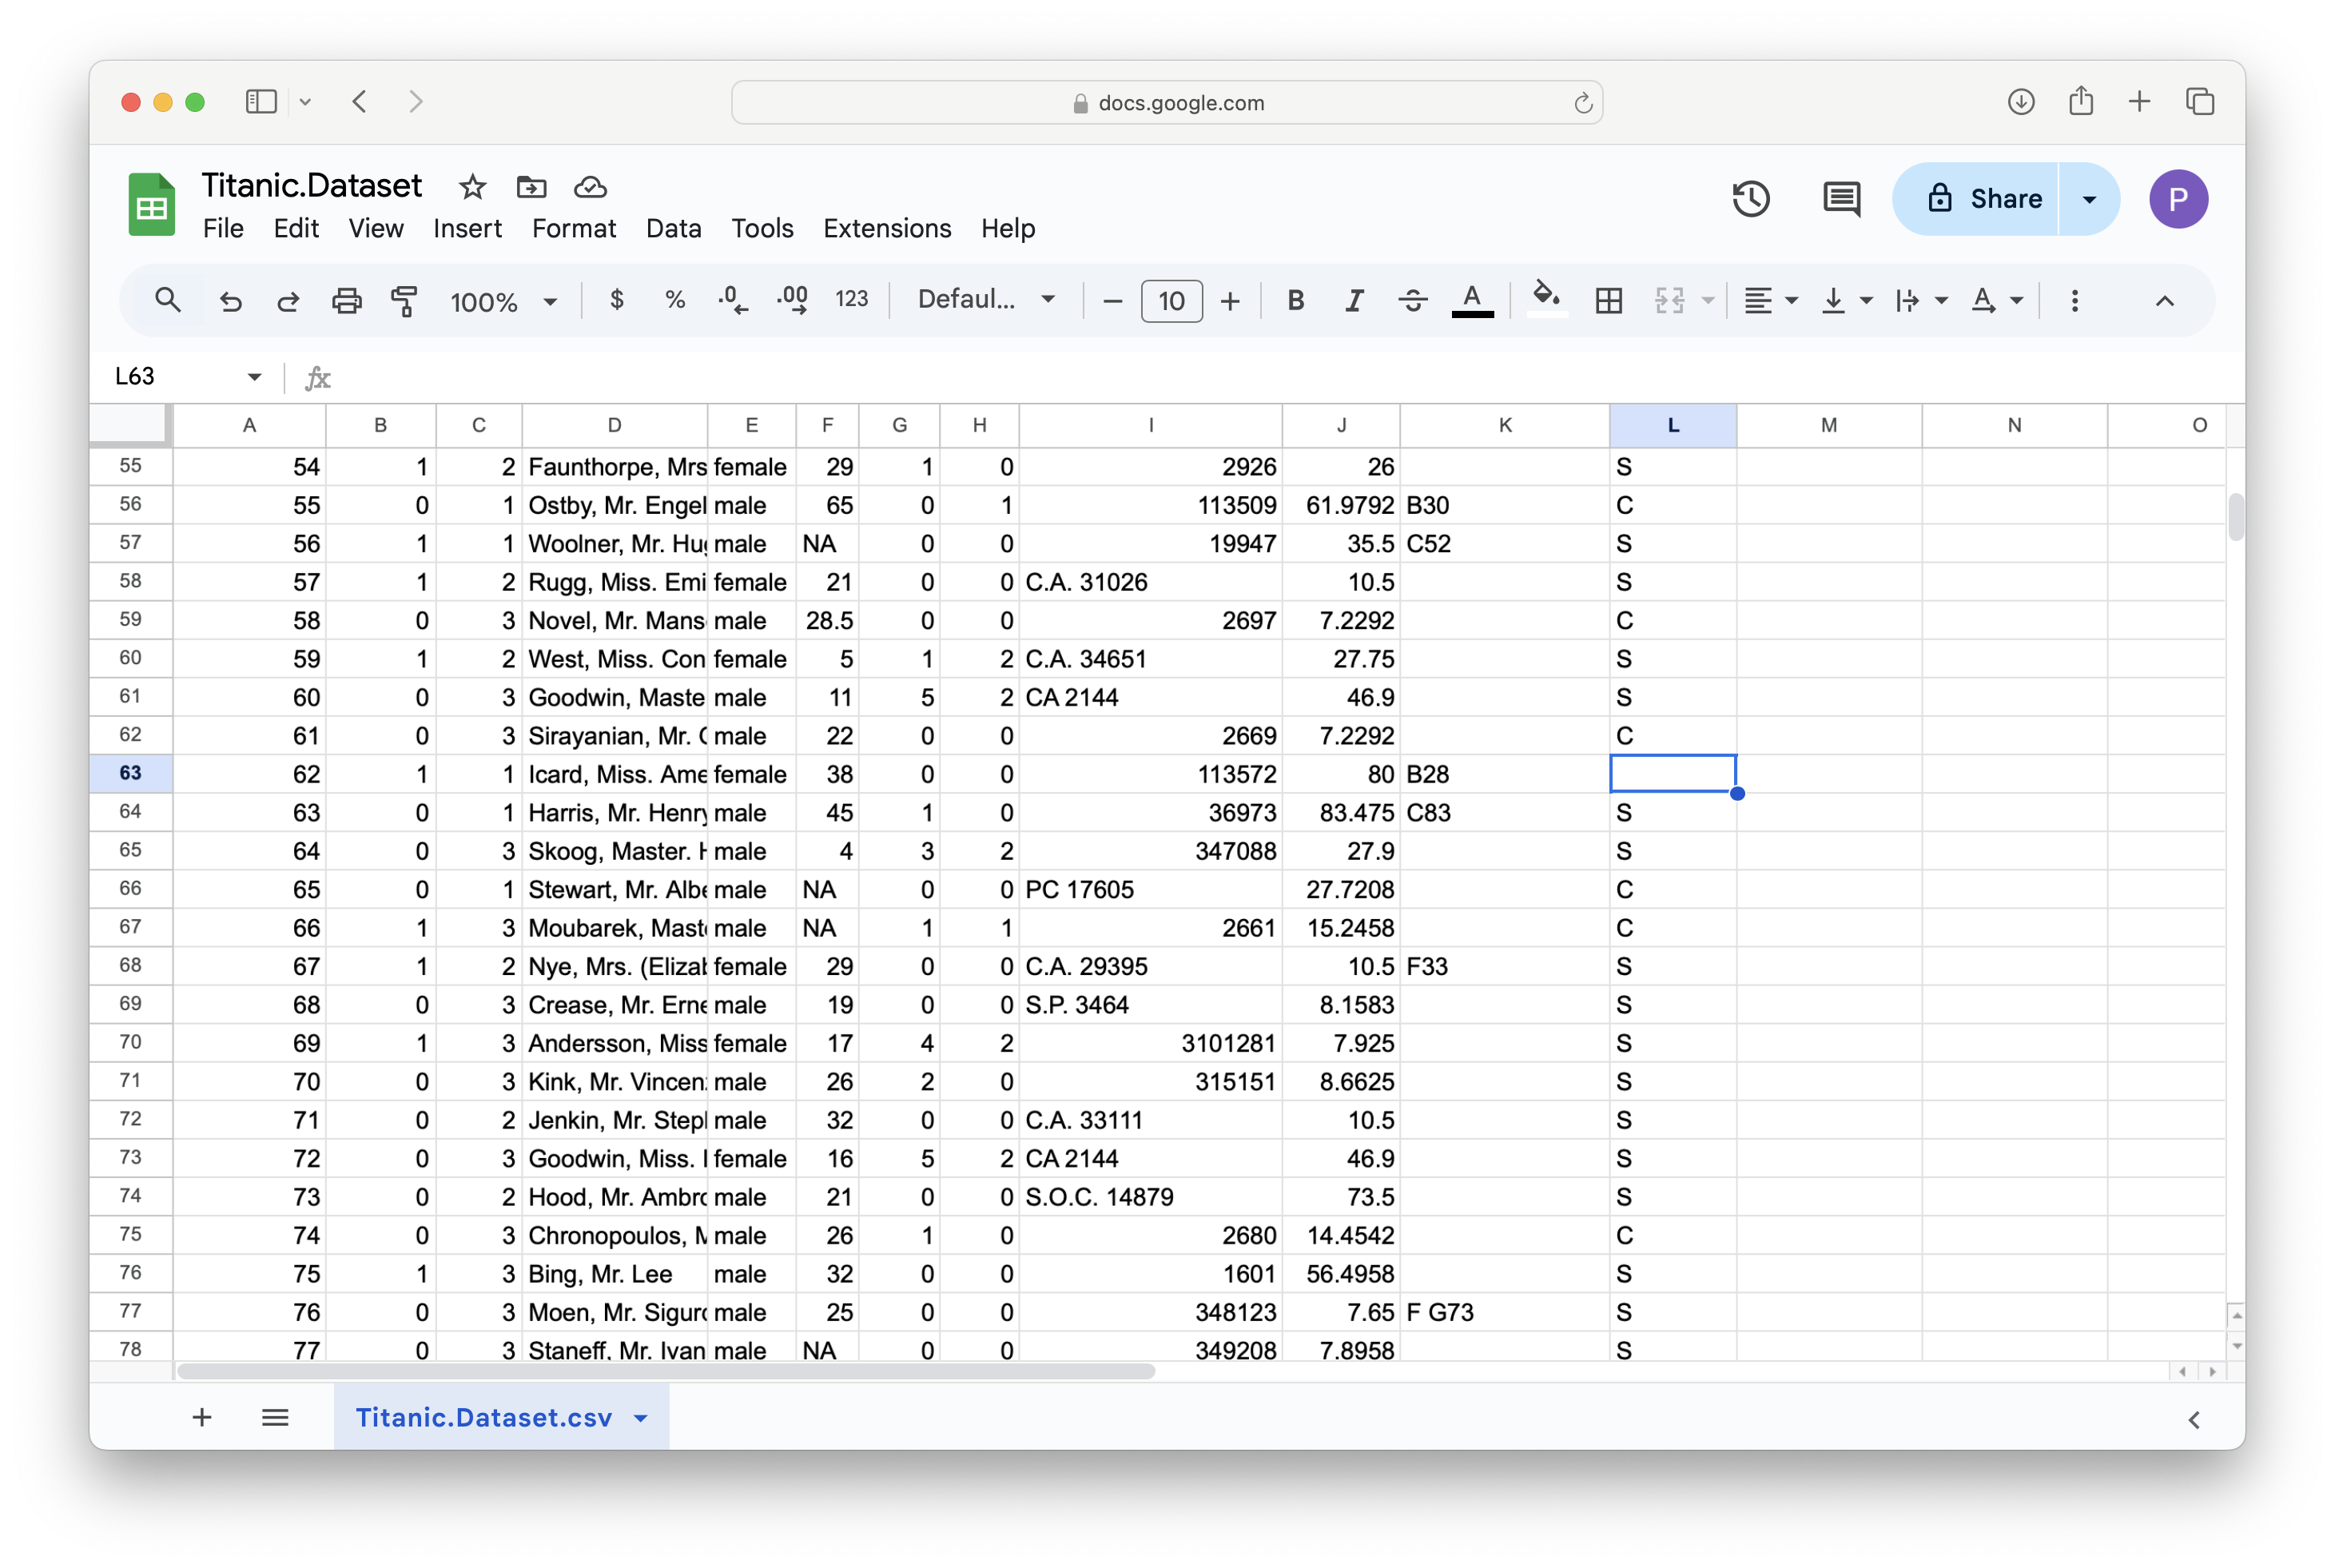2335x1568 pixels.
Task: Toggle italic formatting
Action: tap(1354, 300)
